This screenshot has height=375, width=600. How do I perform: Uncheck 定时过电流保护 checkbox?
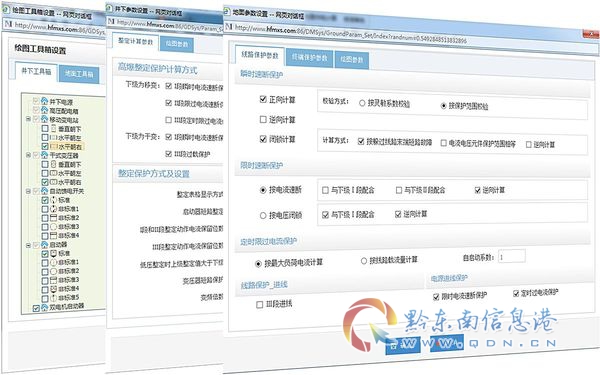[516, 293]
